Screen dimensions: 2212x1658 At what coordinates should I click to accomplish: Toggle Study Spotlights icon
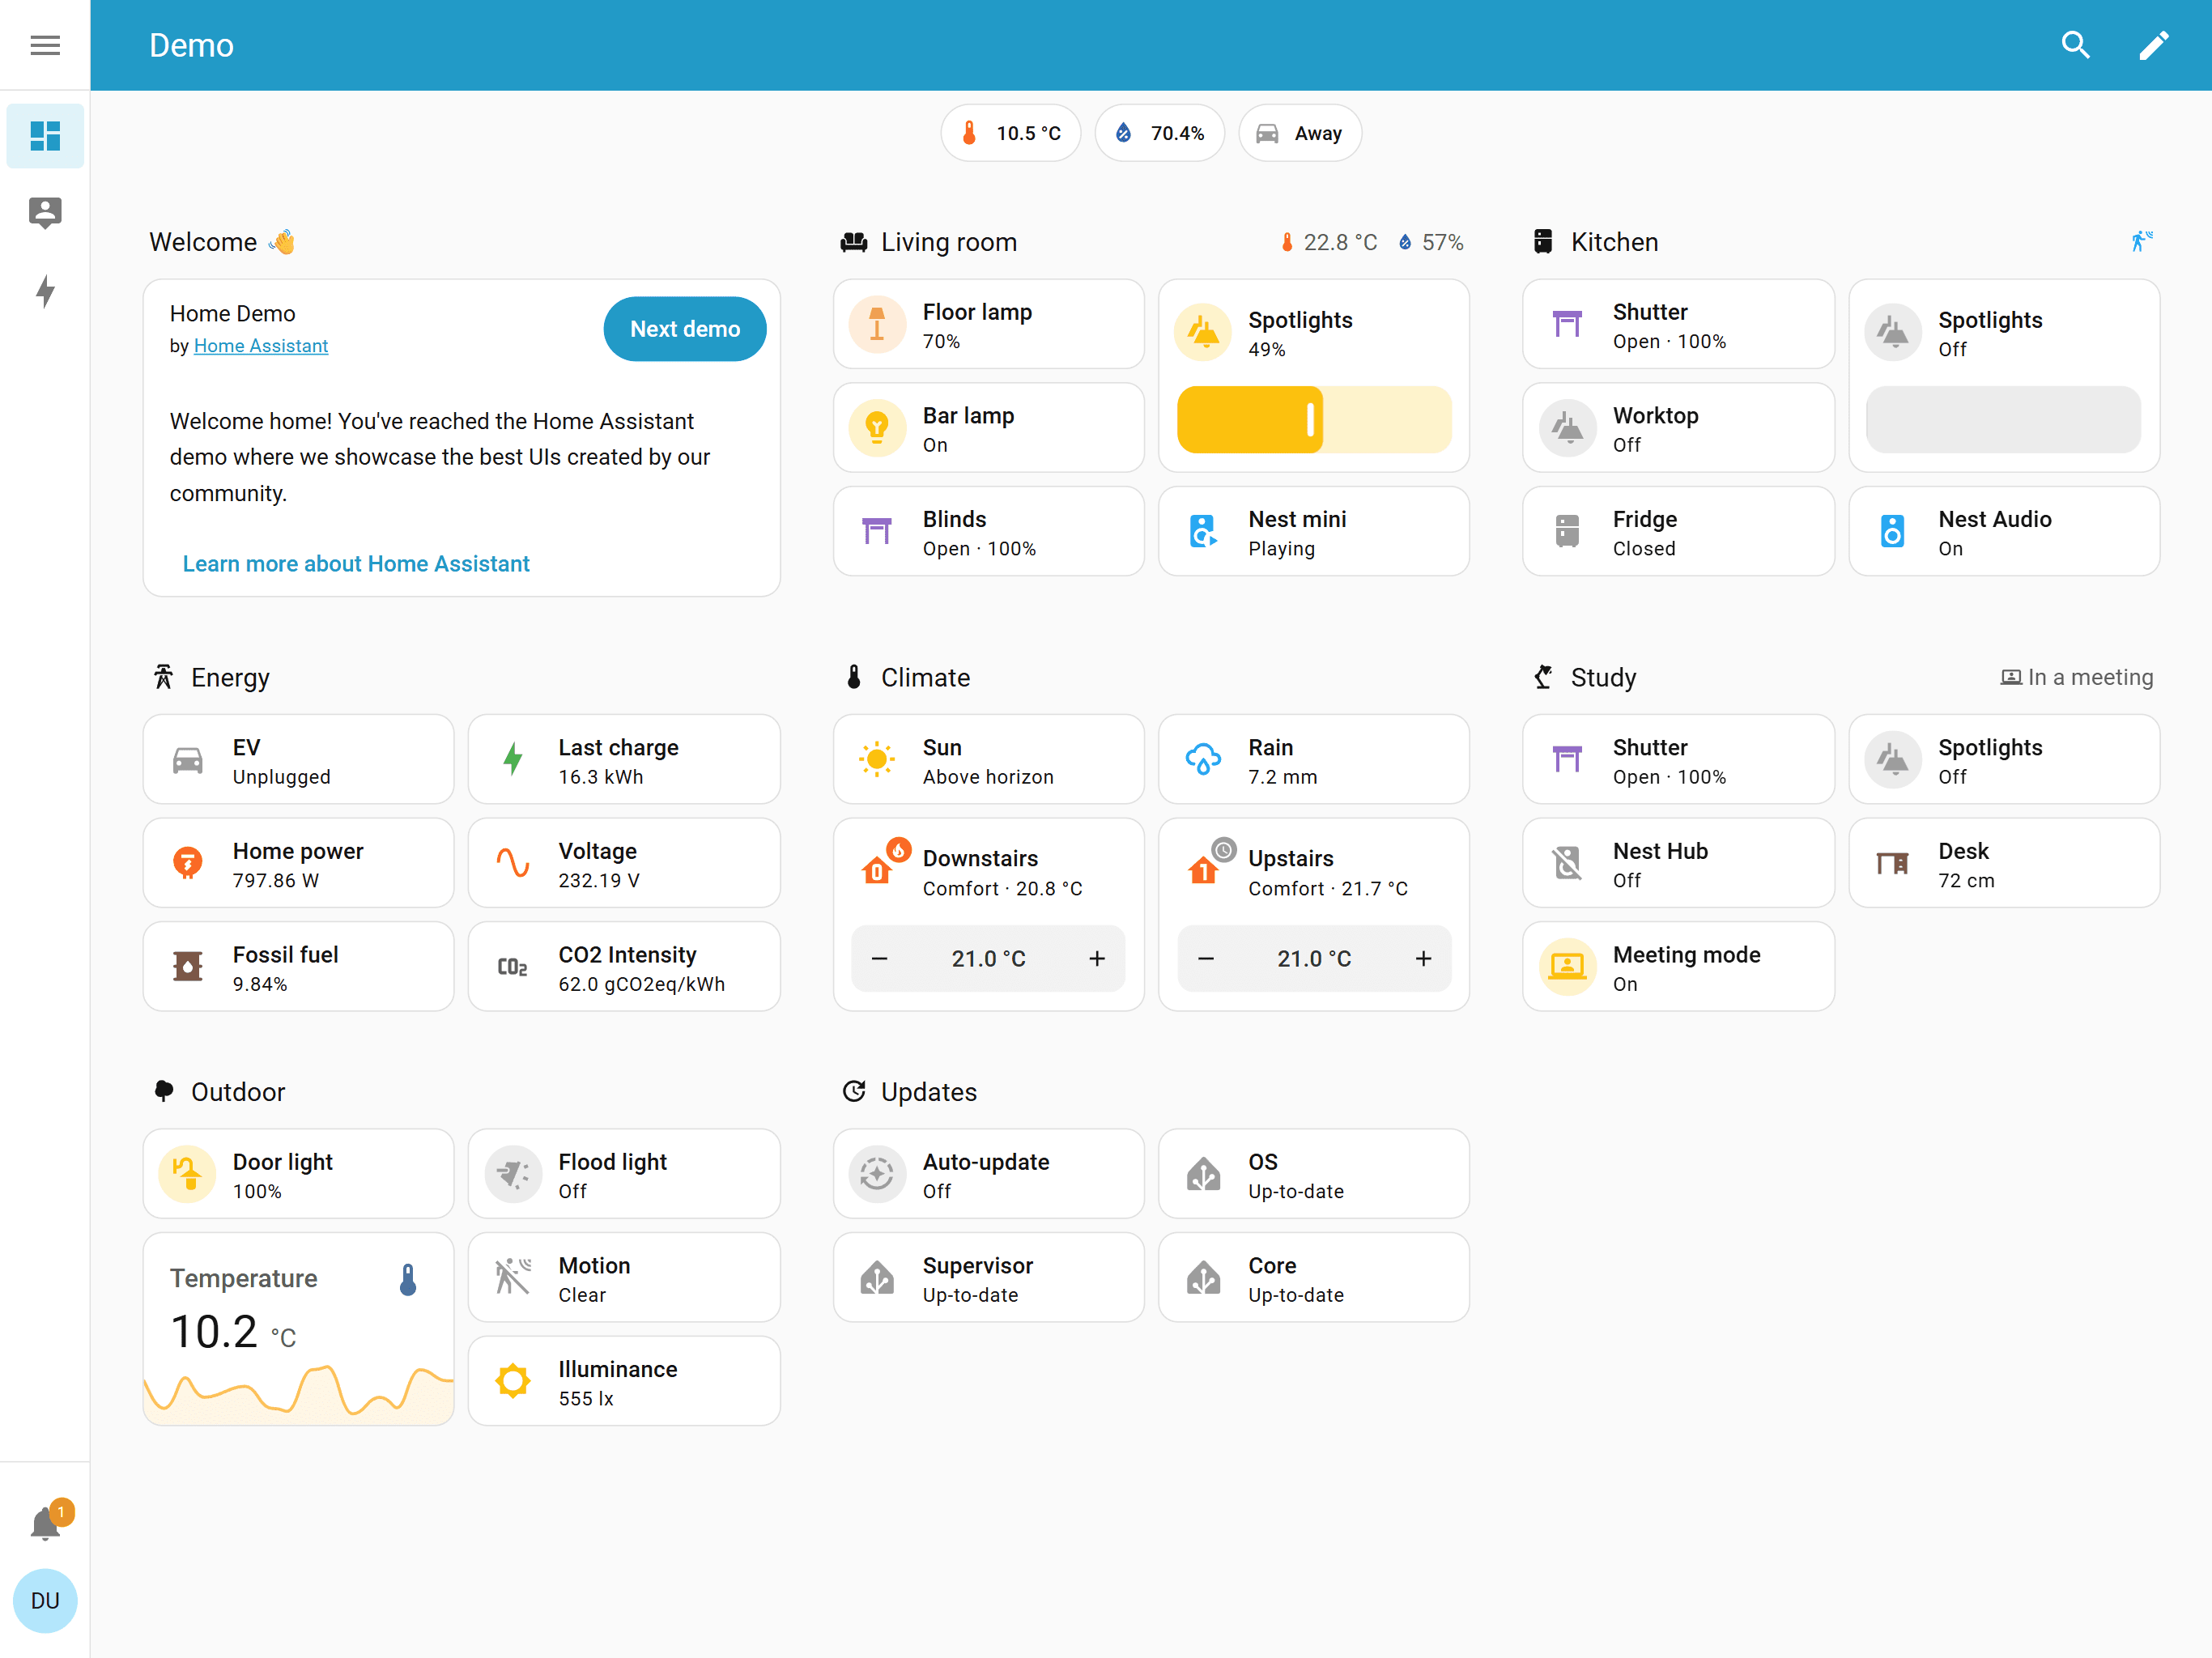click(x=1893, y=760)
